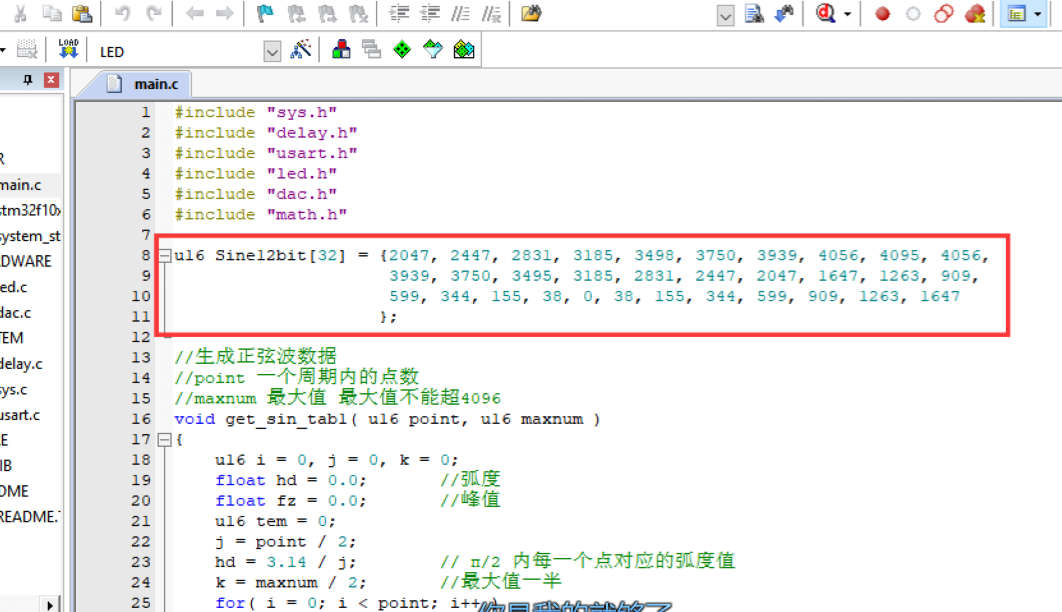This screenshot has height=612, width=1062.
Task: Open the Pack Installer icon
Action: pos(464,49)
